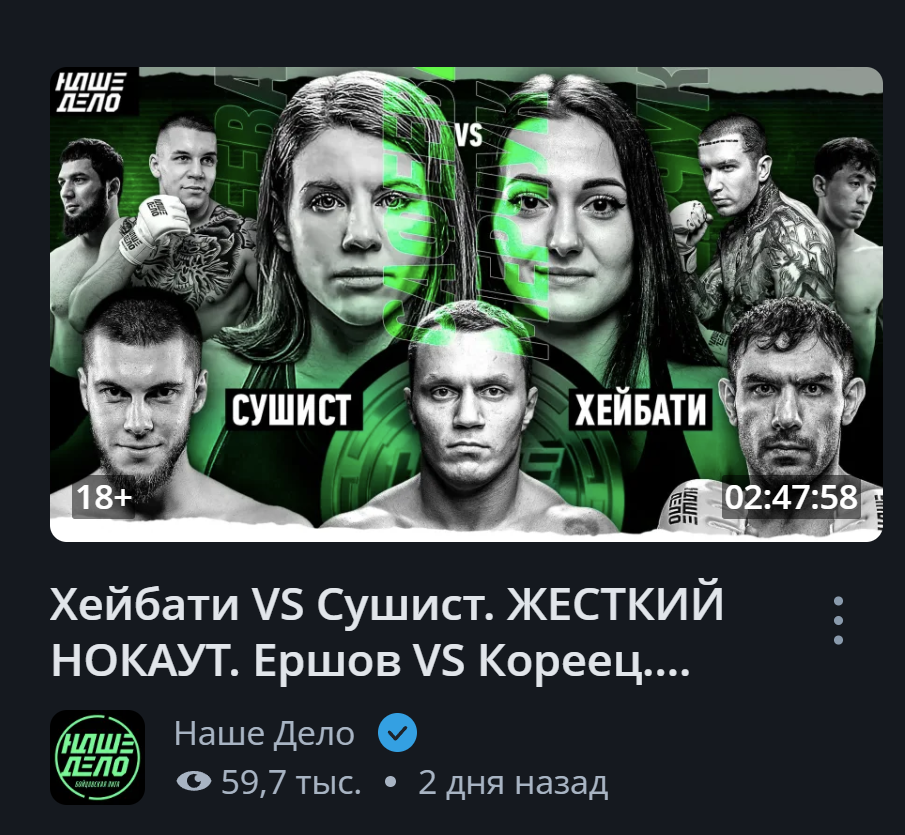Click the white VS text on the thumbnail

tap(468, 136)
